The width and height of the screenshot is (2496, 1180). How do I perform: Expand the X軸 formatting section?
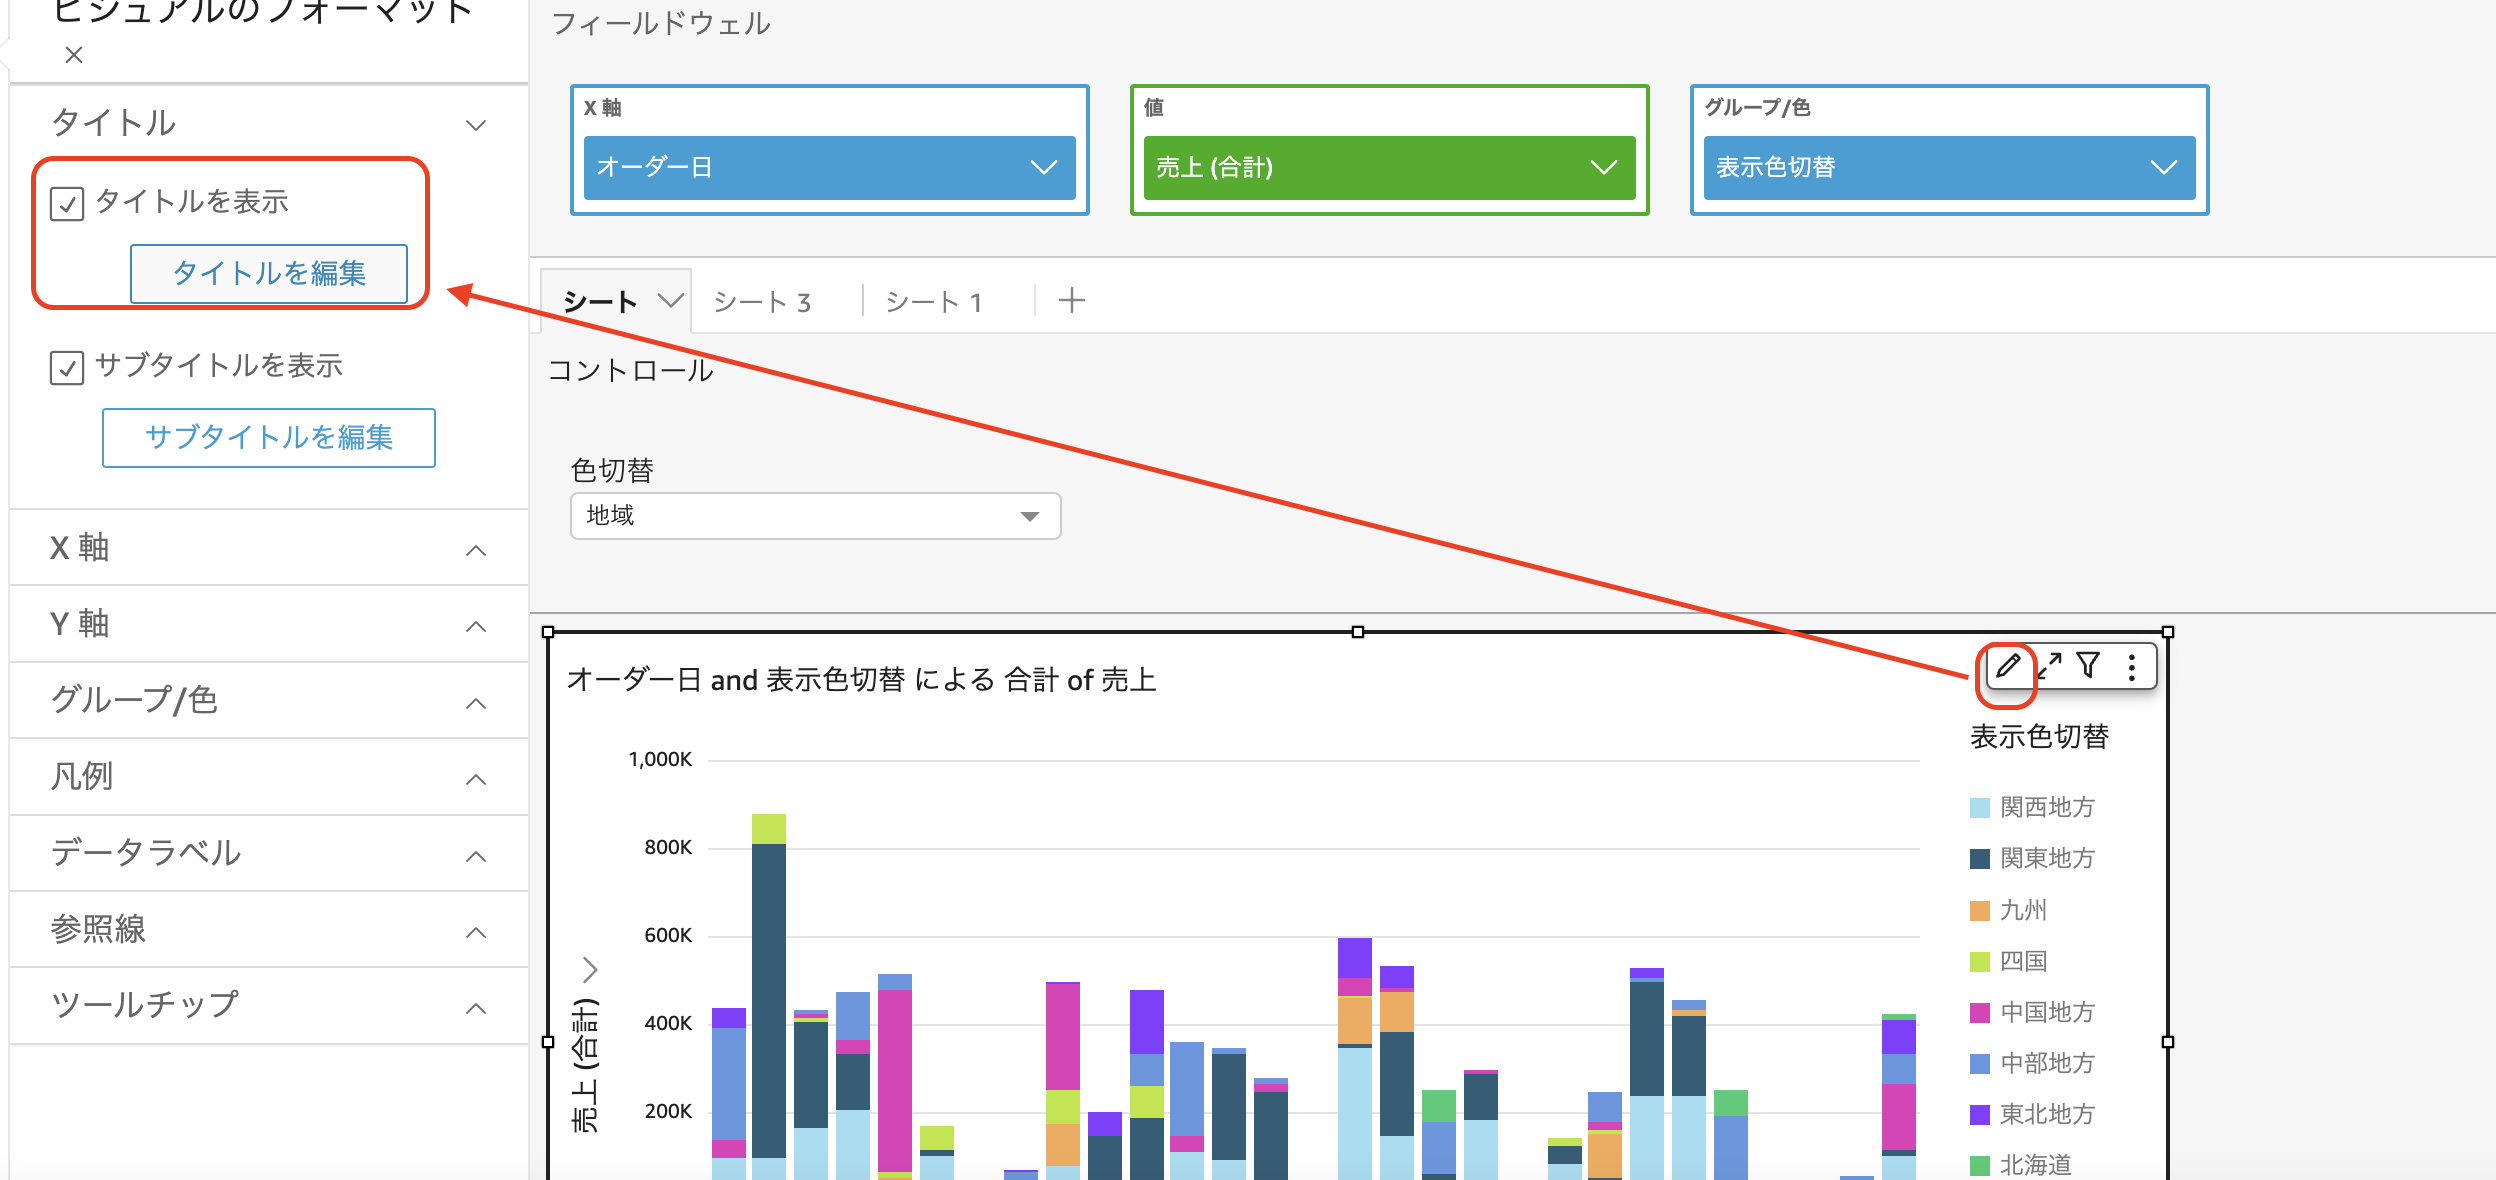coord(477,547)
